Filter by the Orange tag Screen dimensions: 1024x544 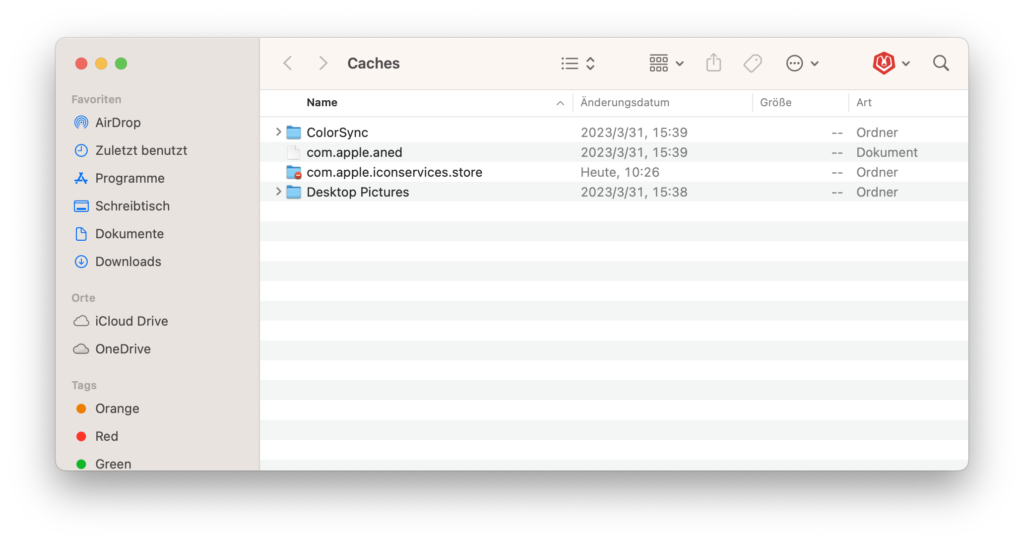point(117,408)
